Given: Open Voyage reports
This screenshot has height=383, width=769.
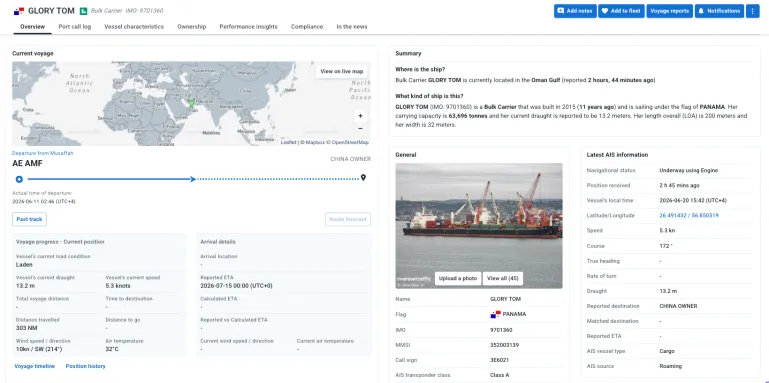Looking at the screenshot, I should 669,11.
